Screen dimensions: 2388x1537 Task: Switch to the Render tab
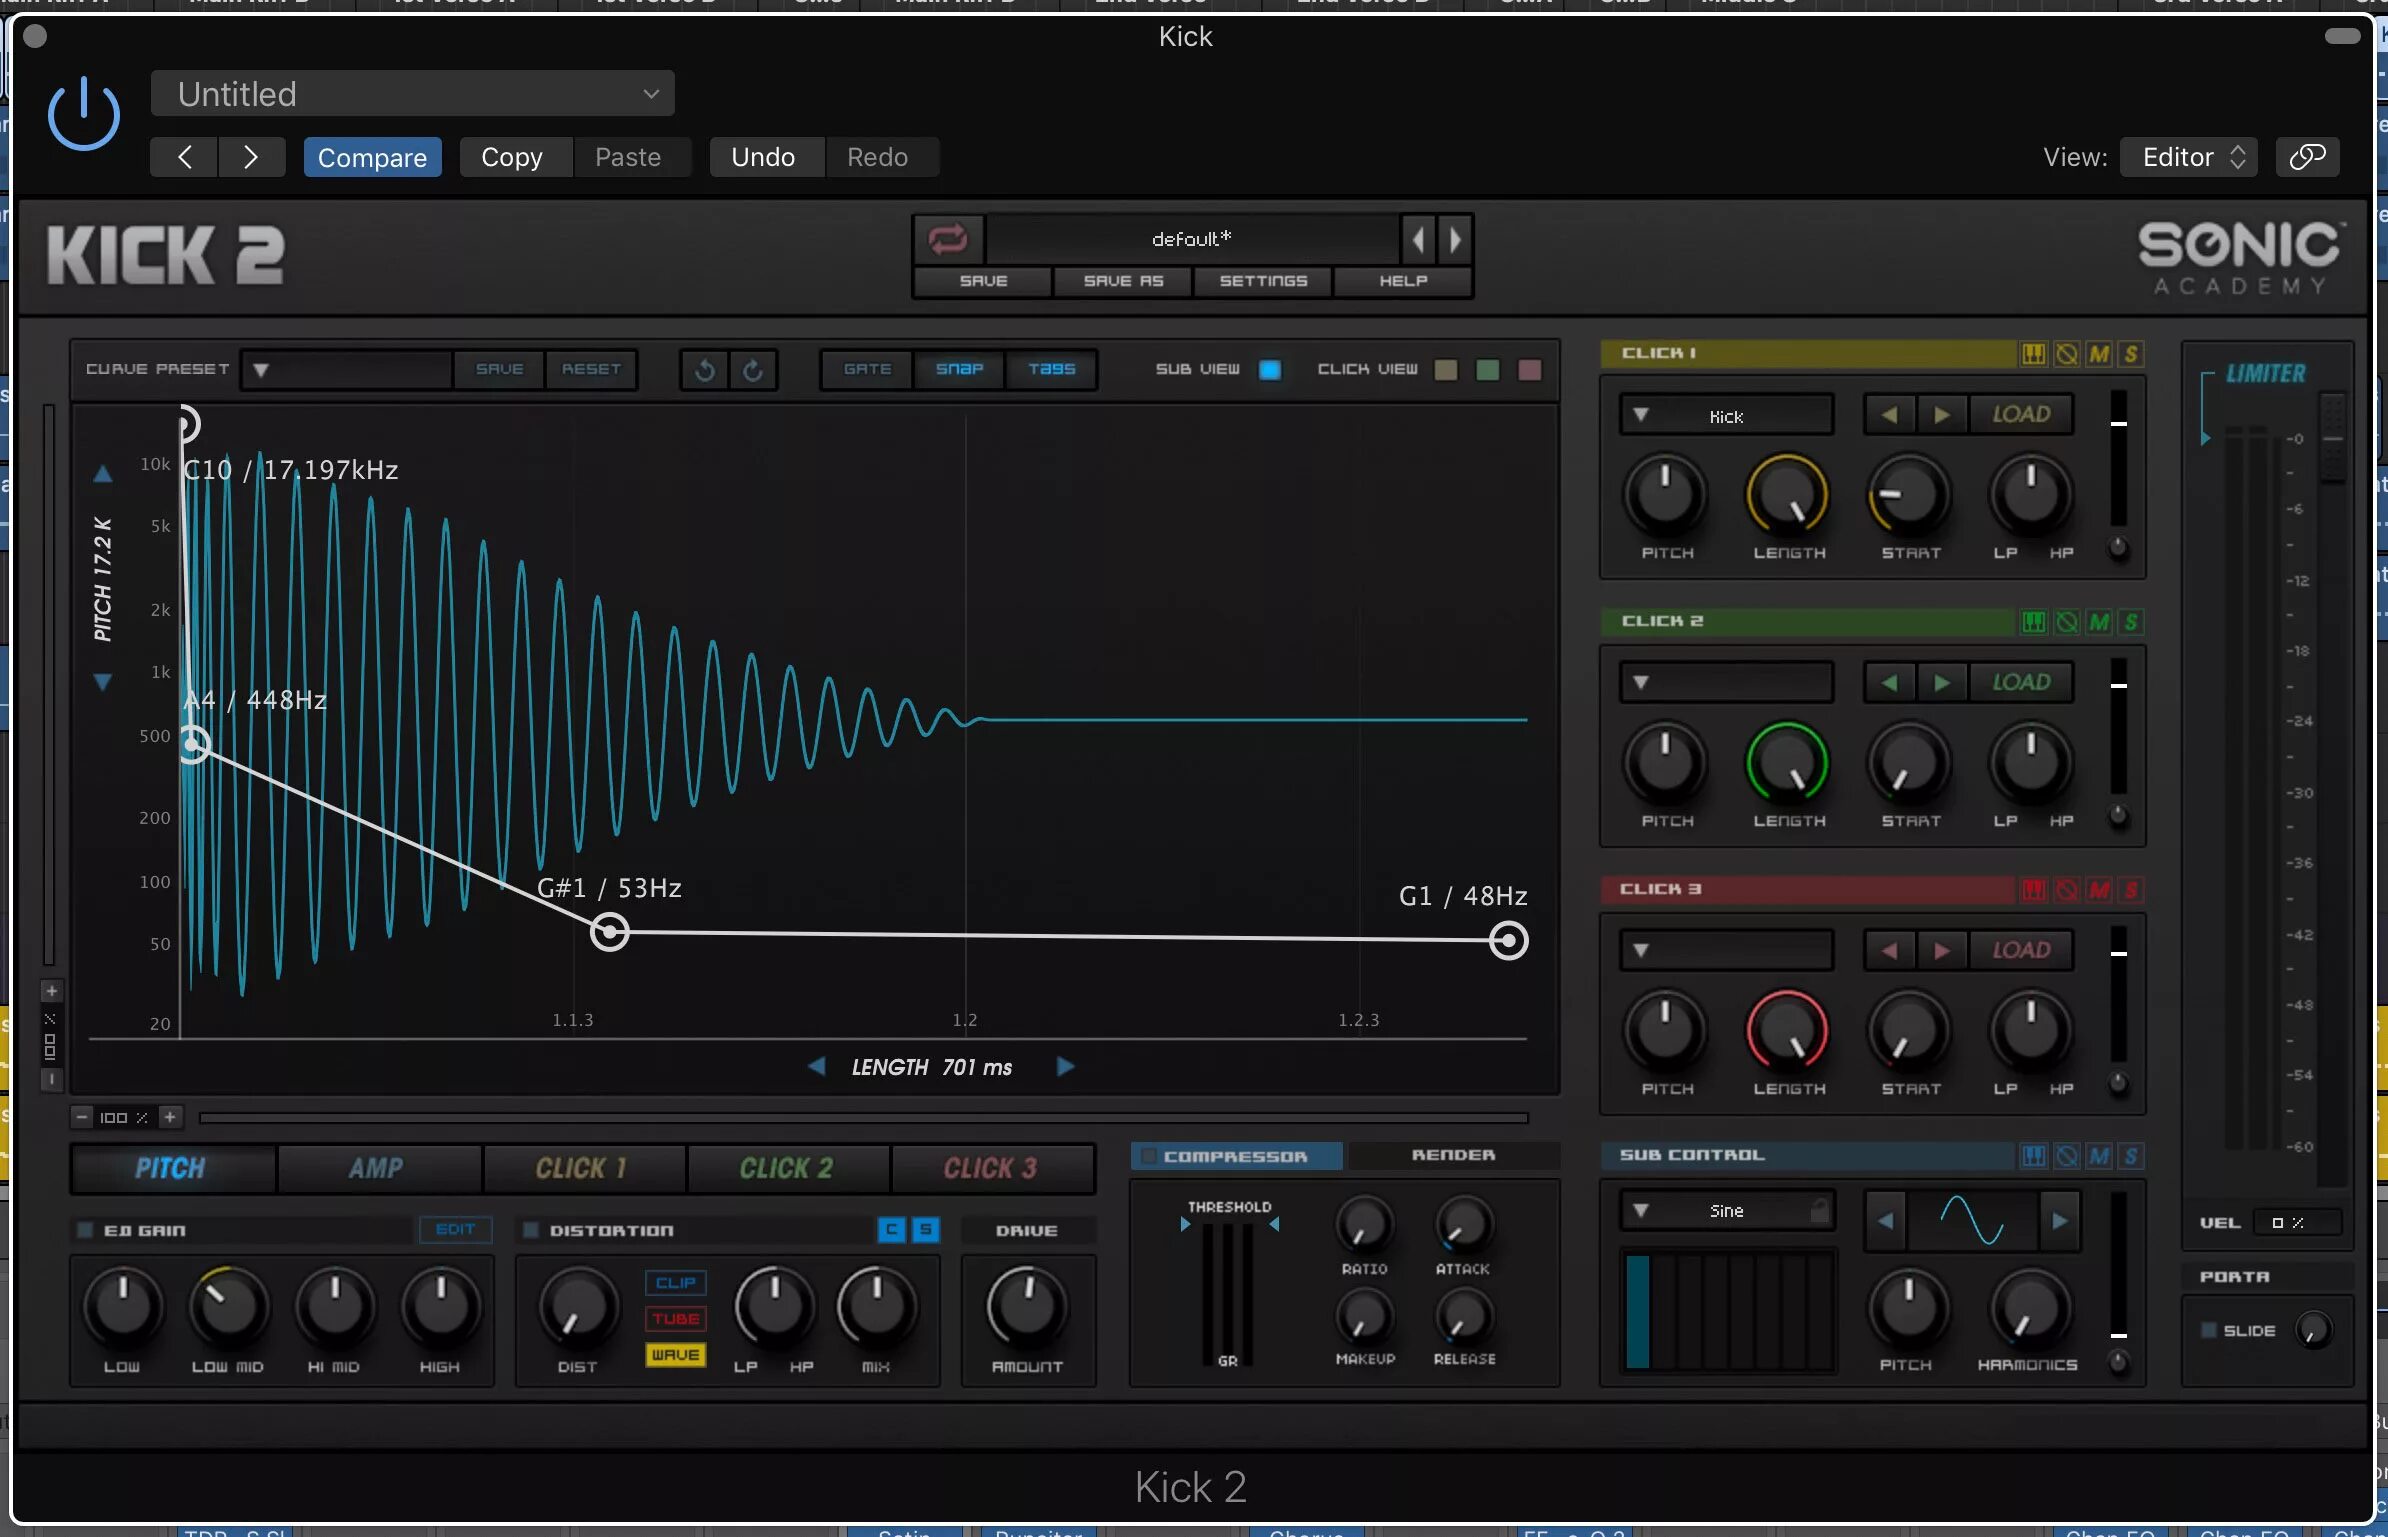click(1453, 1155)
